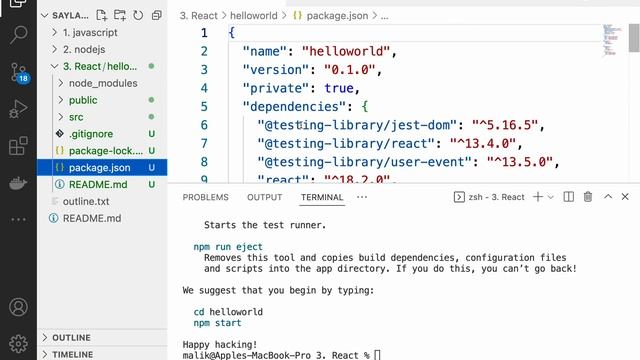Open root-level README.md below outline.txt
This screenshot has height=360, width=640.
(x=102, y=218)
